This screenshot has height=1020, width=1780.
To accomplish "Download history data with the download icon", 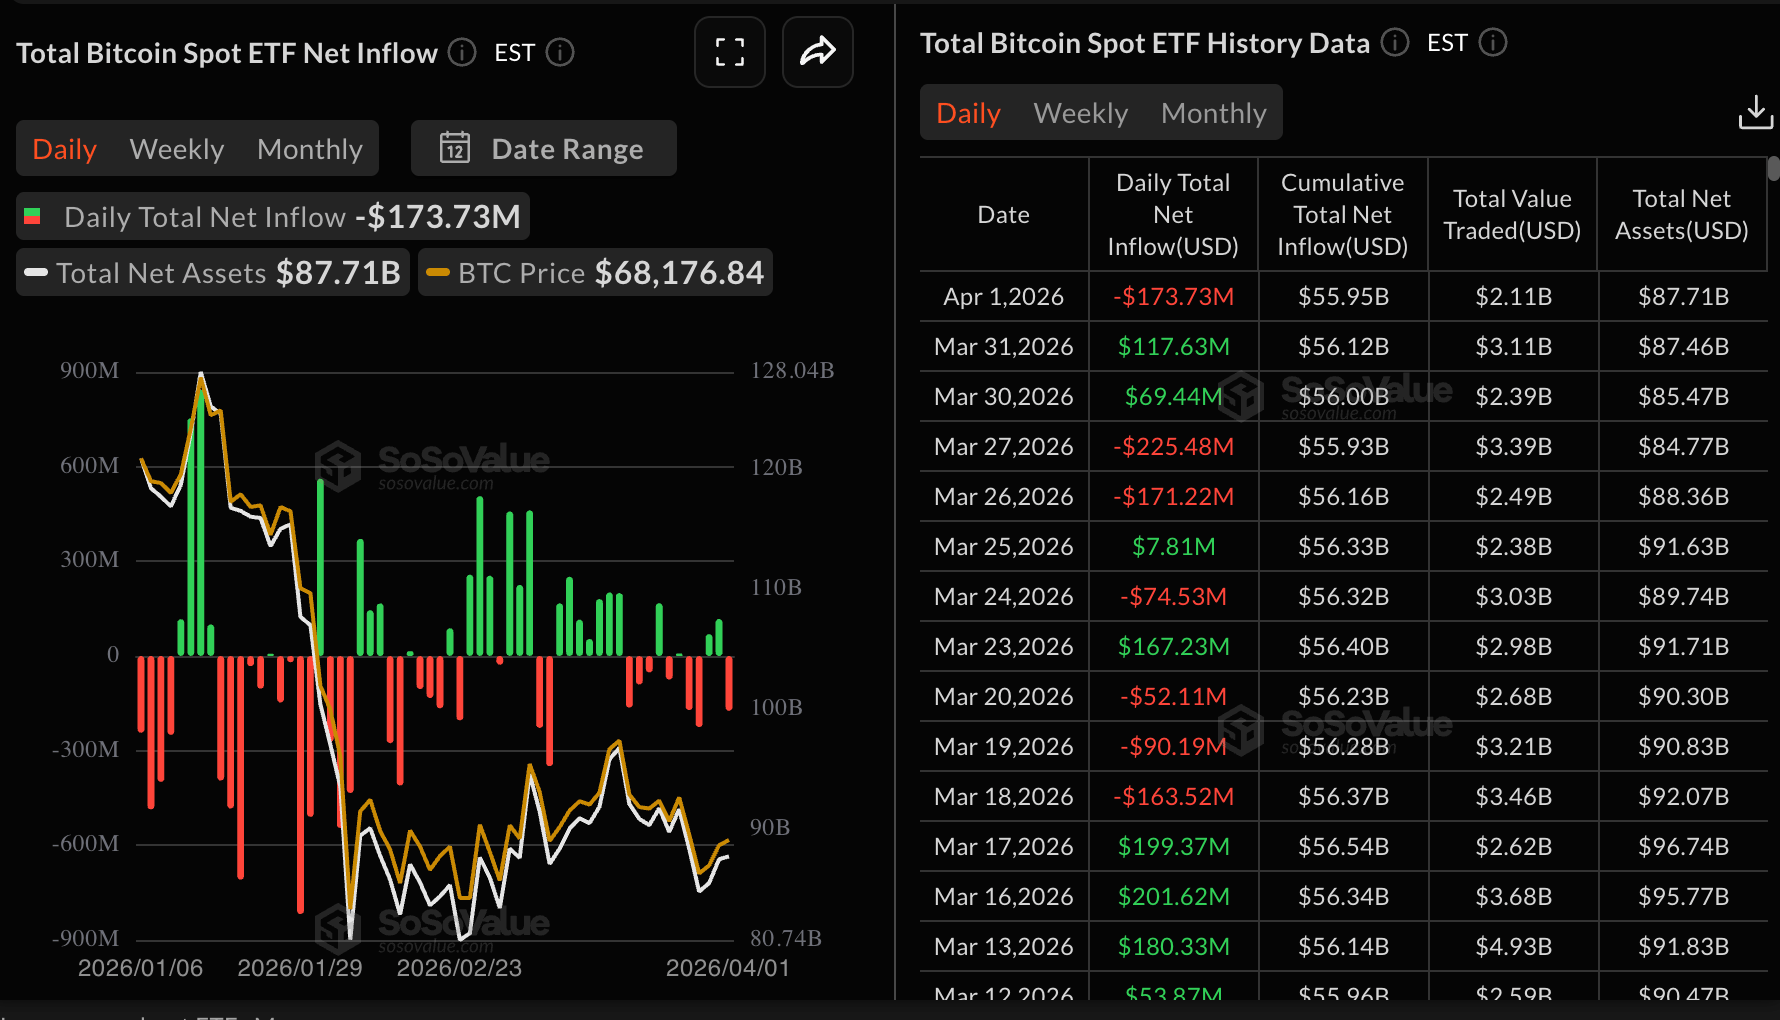I will coord(1755,113).
